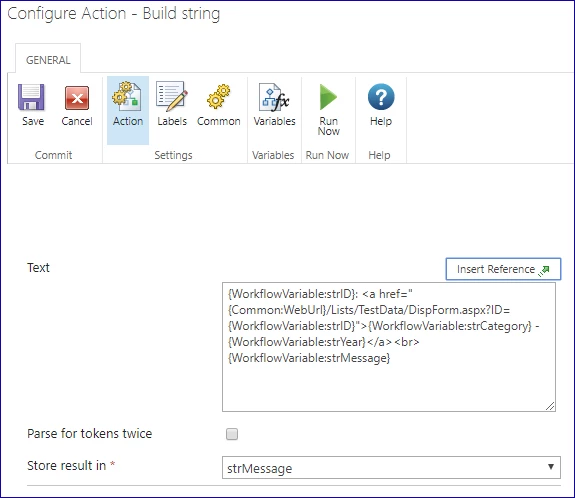Click the Variables label in ribbon
575x498 pixels.
[274, 121]
